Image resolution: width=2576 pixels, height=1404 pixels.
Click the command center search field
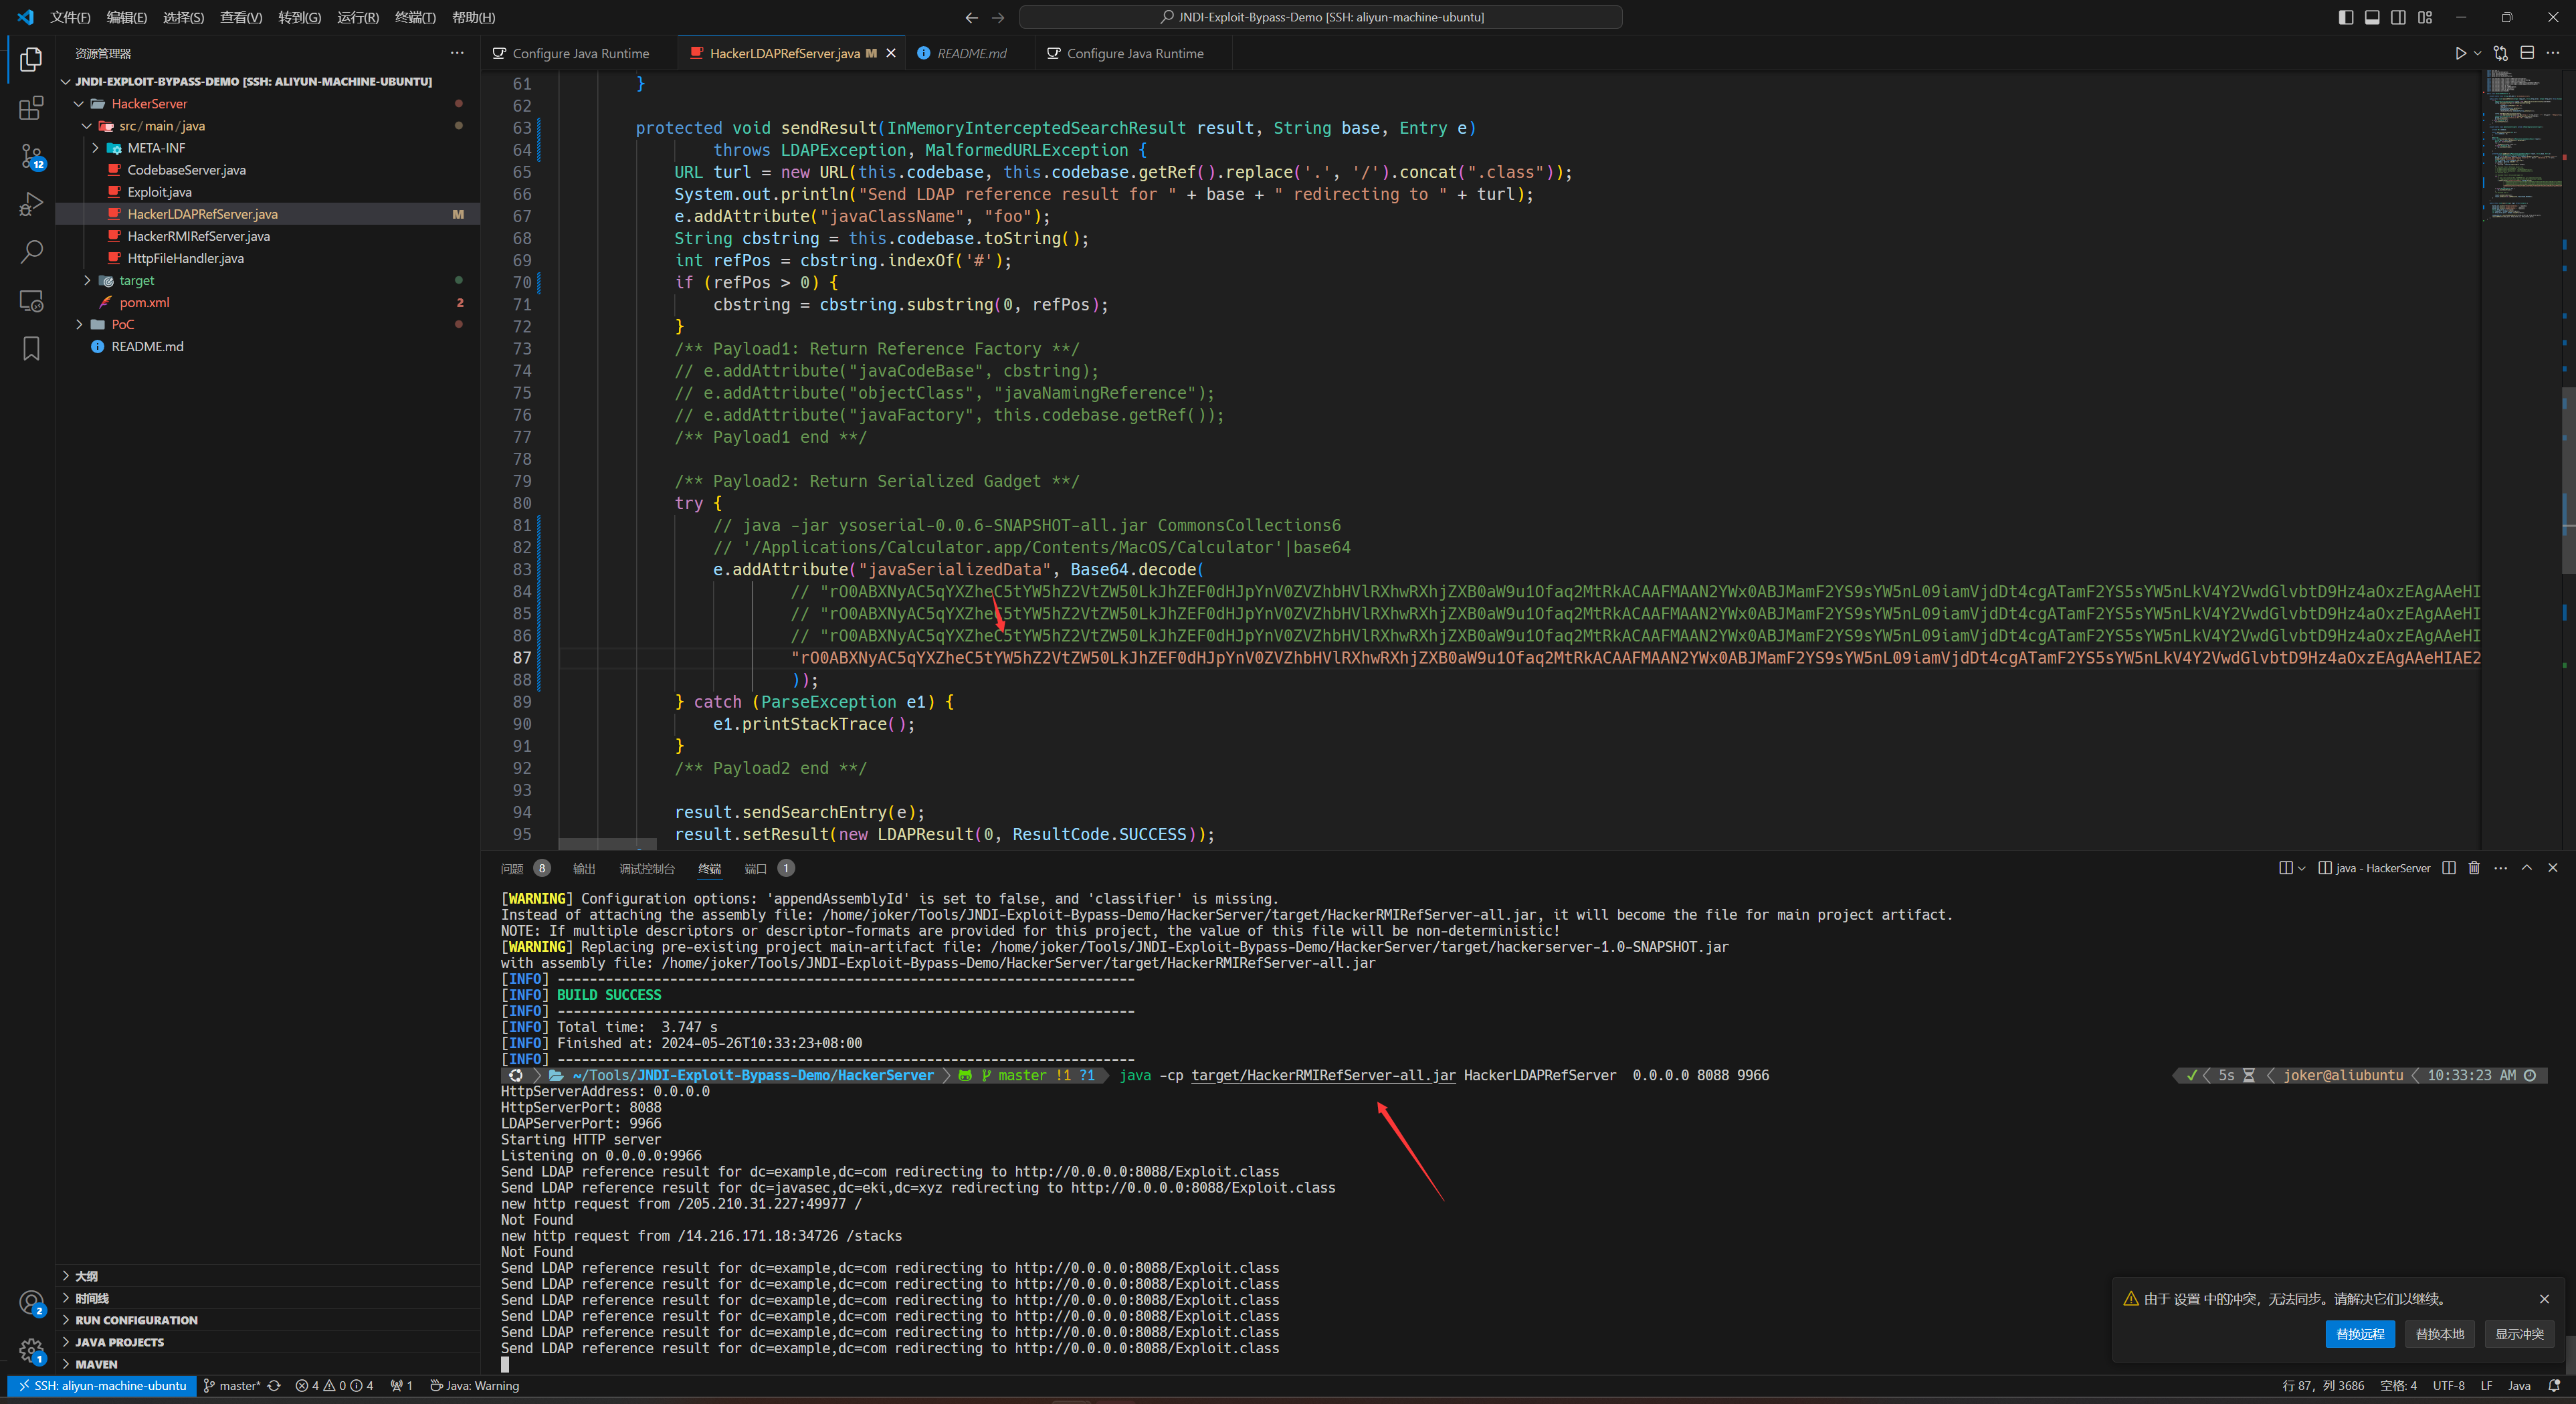pyautogui.click(x=1320, y=17)
